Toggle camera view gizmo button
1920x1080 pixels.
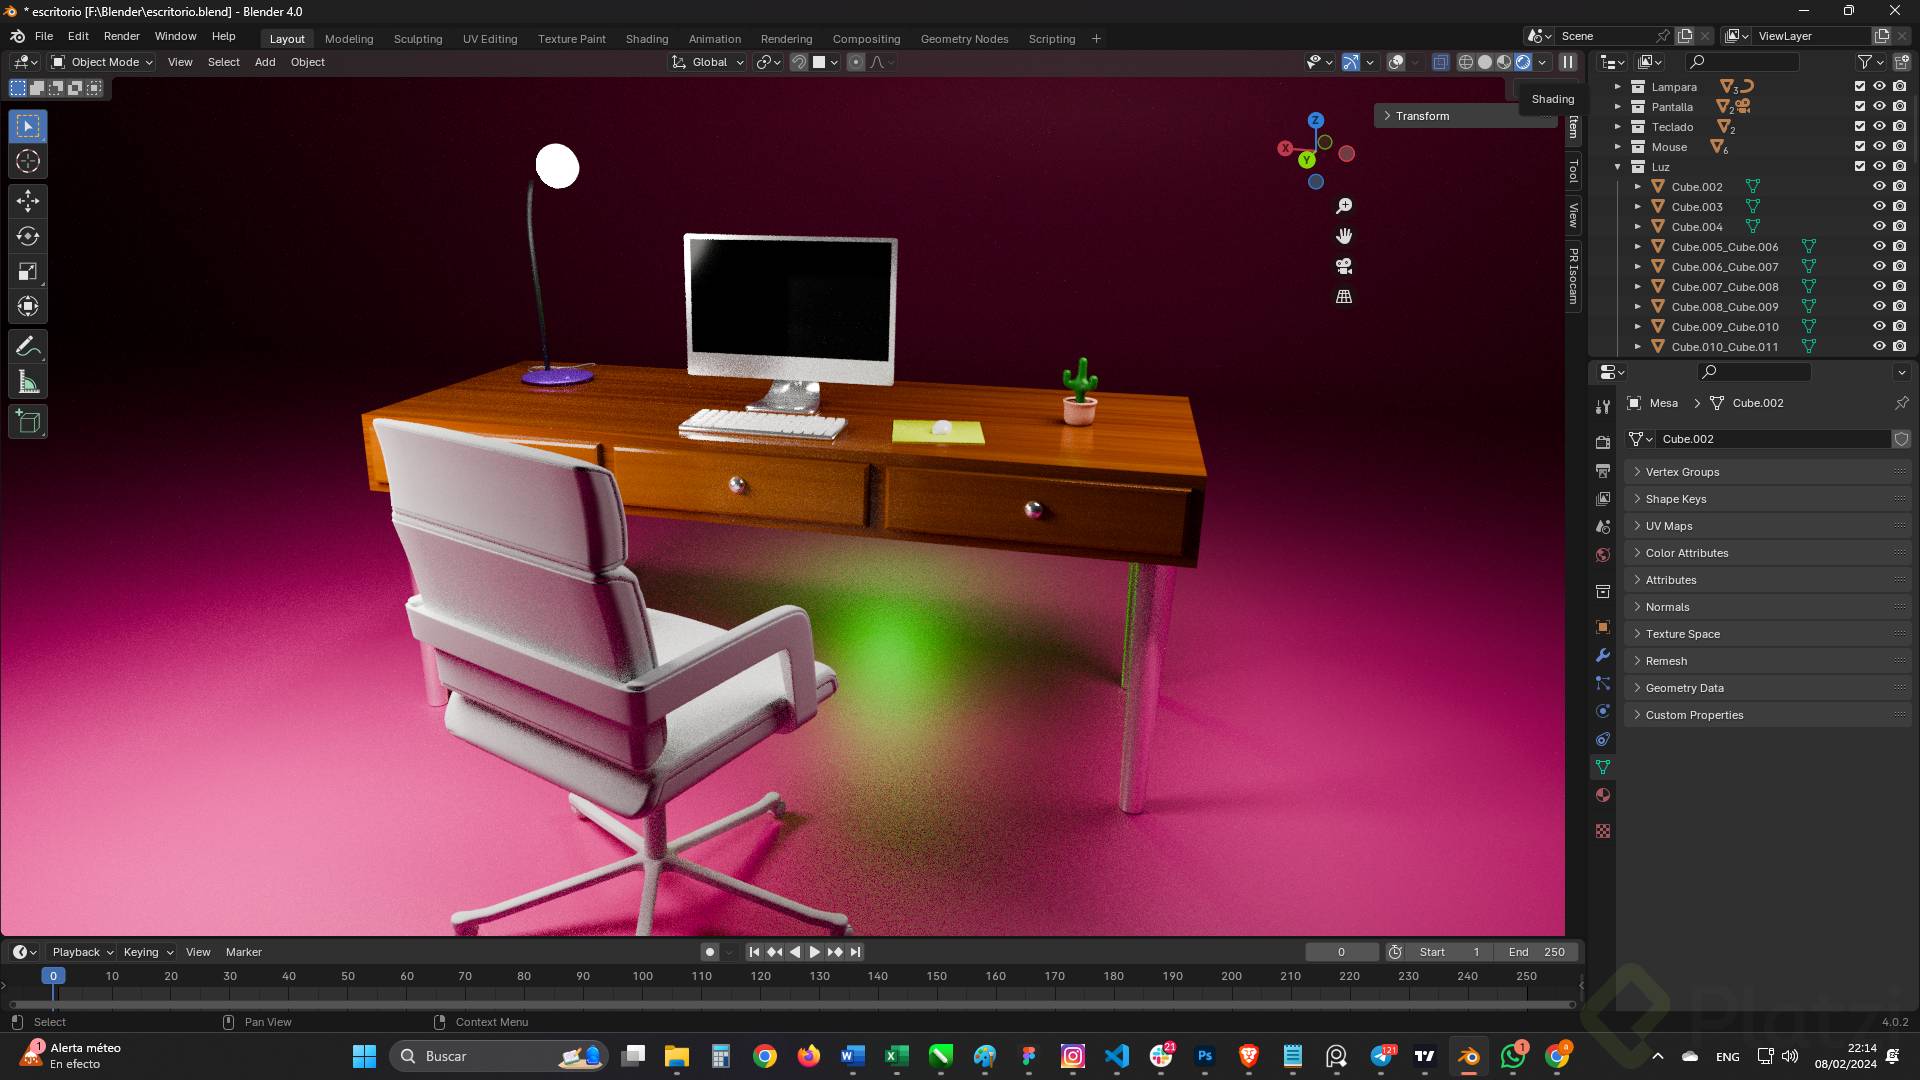pyautogui.click(x=1344, y=266)
